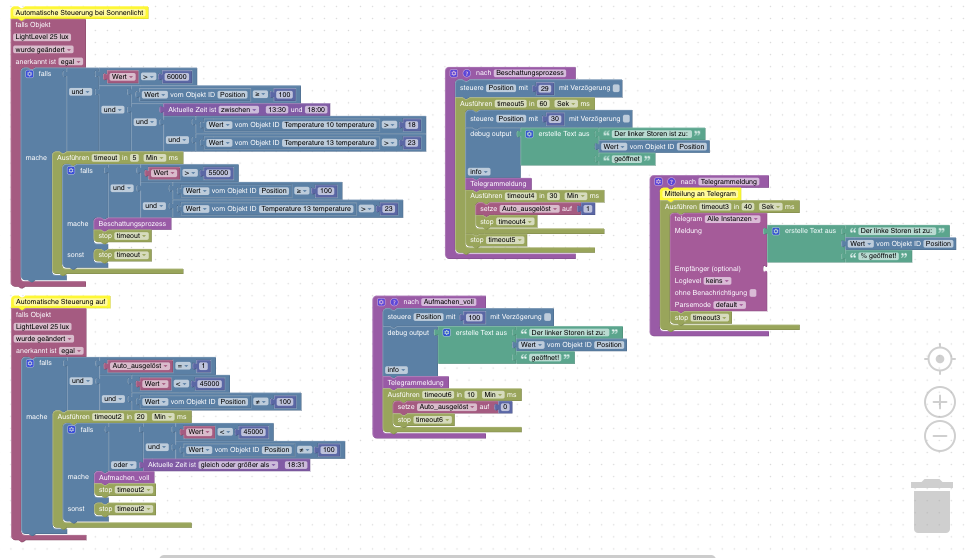Screen dimensions: 968x558
Task: Click the zoom out minus icon
Action: pos(940,436)
